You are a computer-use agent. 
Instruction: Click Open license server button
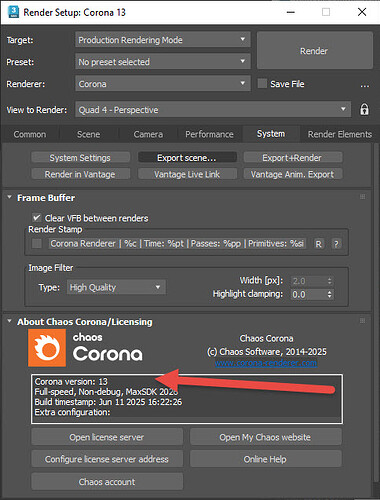coord(107,437)
